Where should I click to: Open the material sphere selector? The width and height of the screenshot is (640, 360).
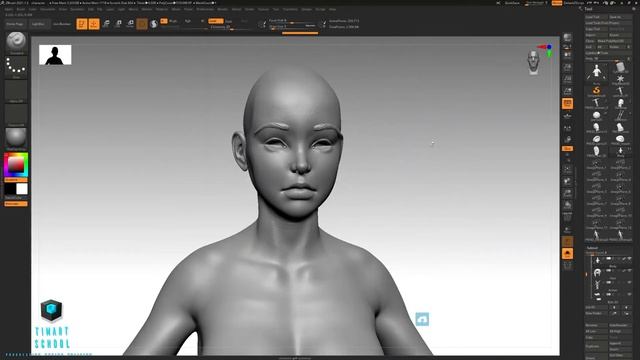click(16, 138)
